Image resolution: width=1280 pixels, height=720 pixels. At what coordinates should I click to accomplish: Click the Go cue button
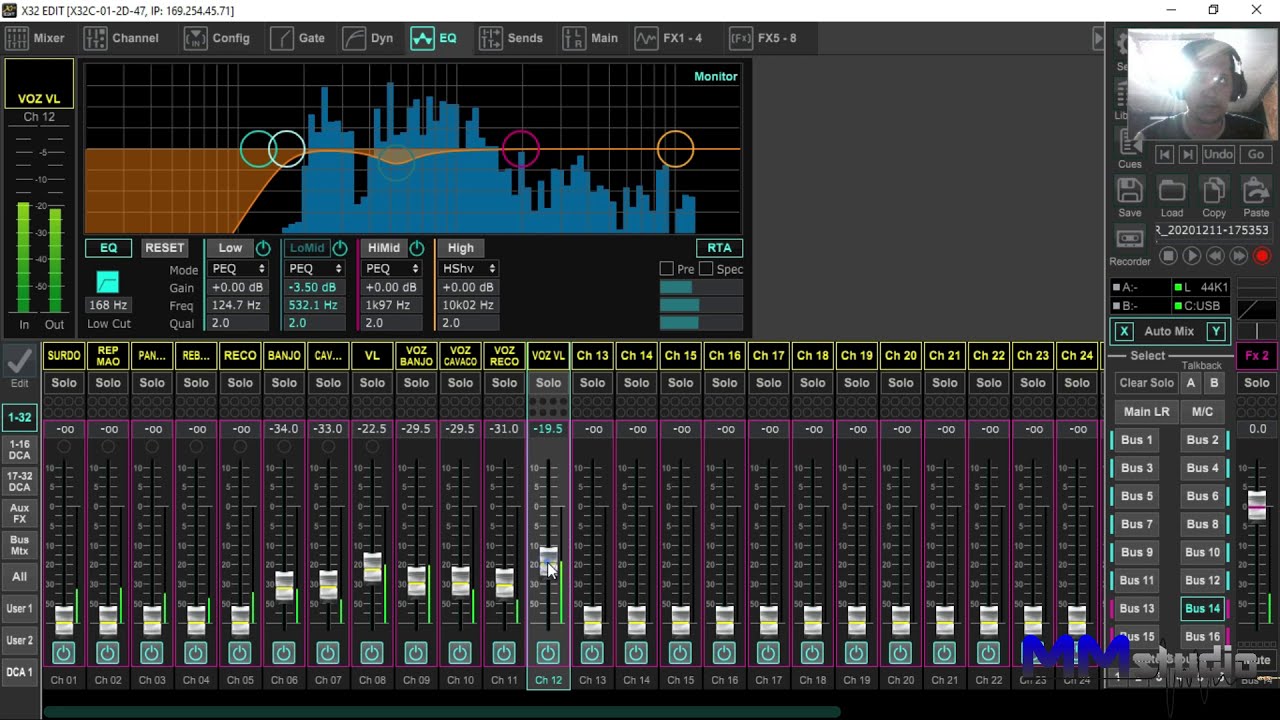[1256, 154]
